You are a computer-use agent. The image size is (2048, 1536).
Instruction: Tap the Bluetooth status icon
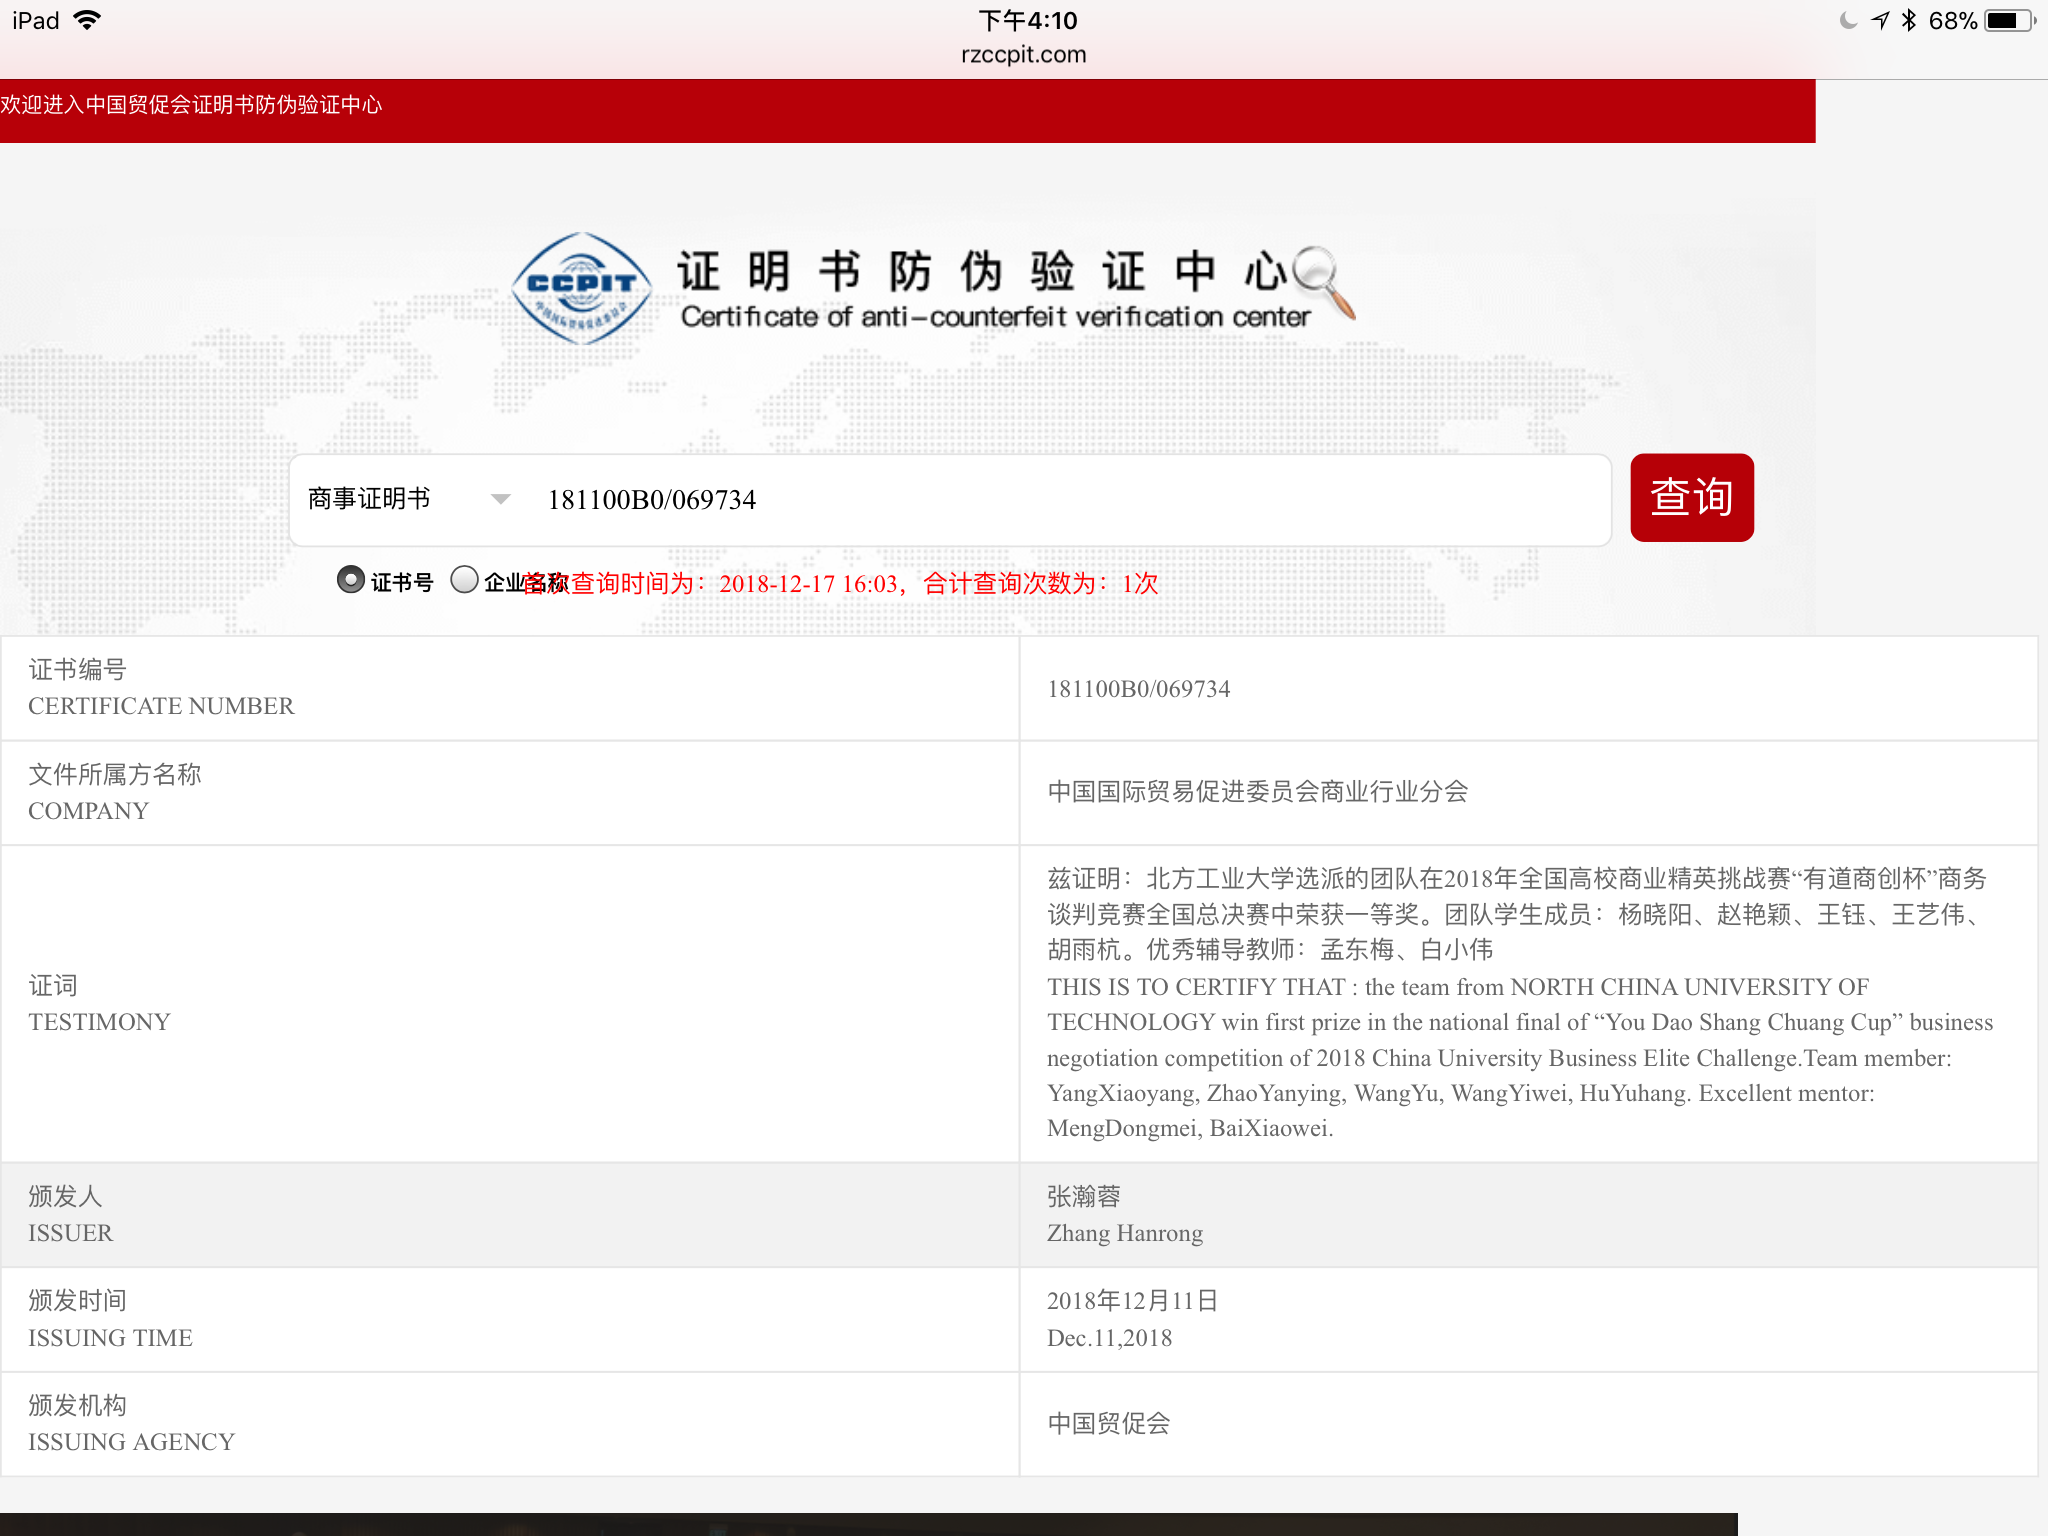[x=1908, y=20]
